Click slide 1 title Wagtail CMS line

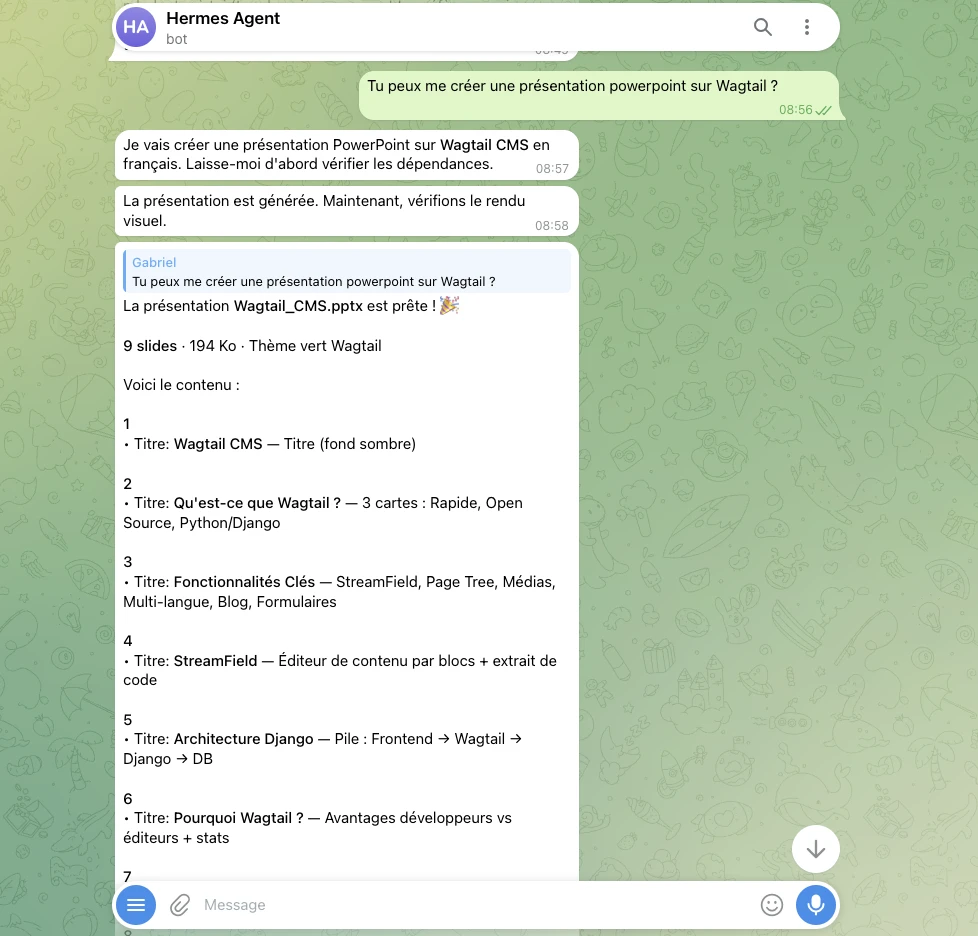click(x=269, y=444)
